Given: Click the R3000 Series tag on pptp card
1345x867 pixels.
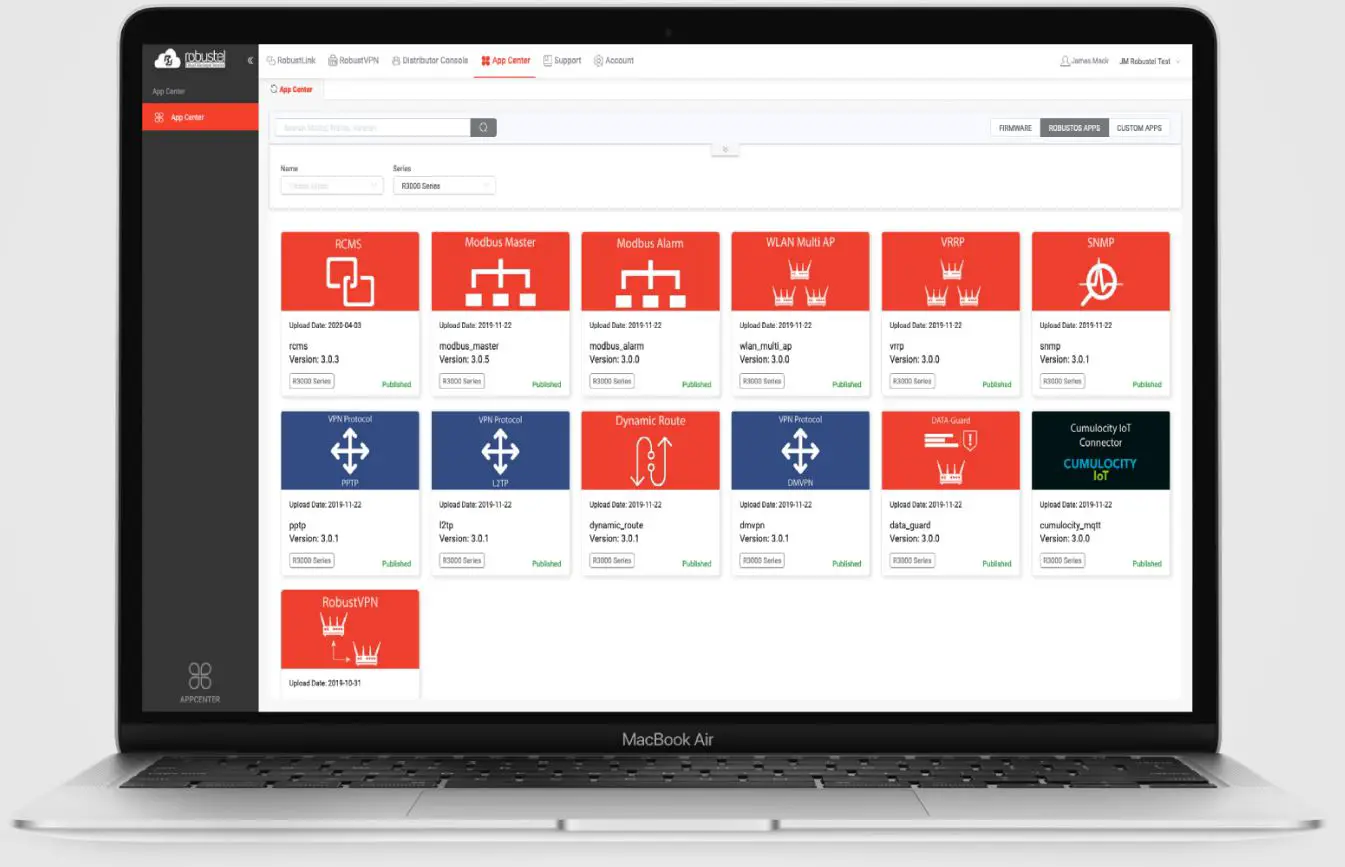Looking at the screenshot, I should (x=311, y=560).
